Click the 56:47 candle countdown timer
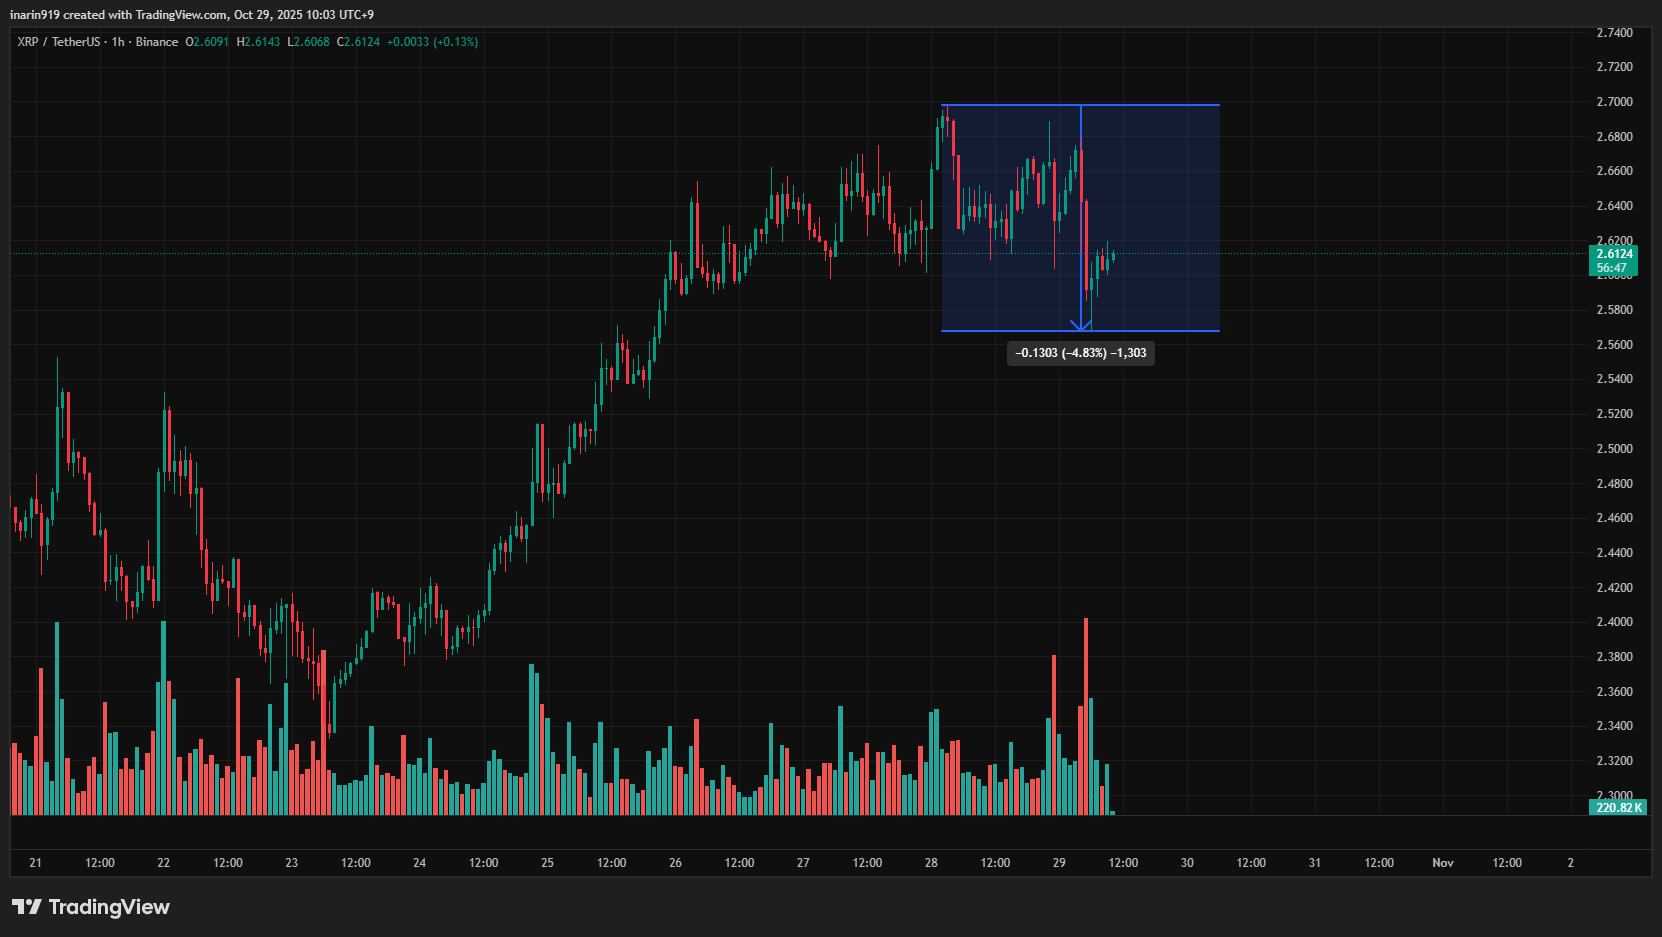Screen dimensions: 1662x937 (x=1612, y=268)
